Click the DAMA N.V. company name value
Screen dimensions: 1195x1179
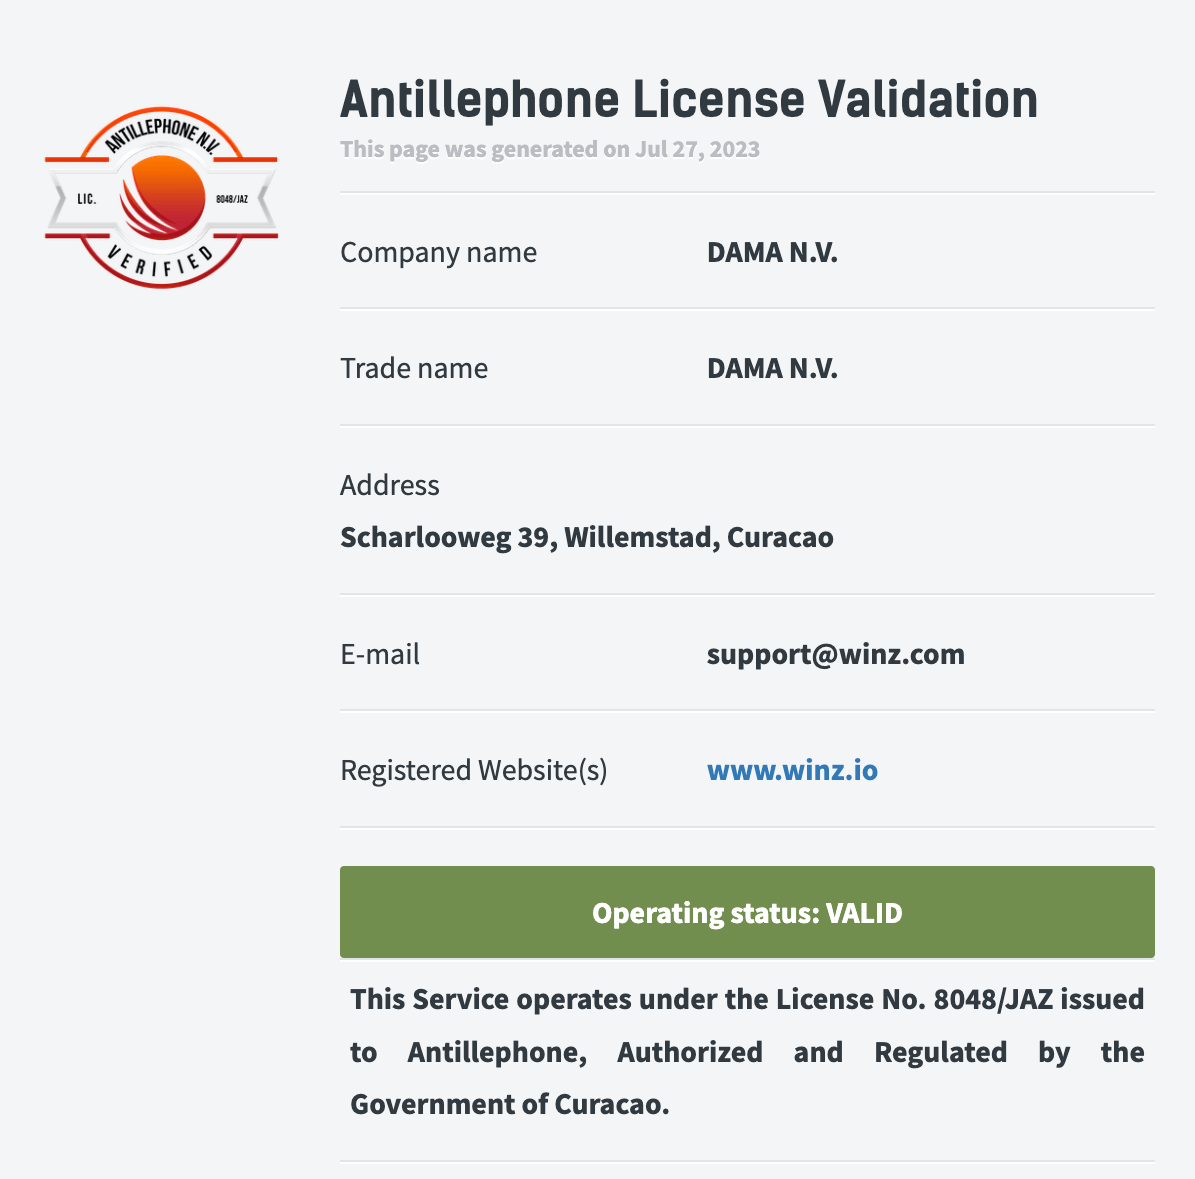[772, 252]
